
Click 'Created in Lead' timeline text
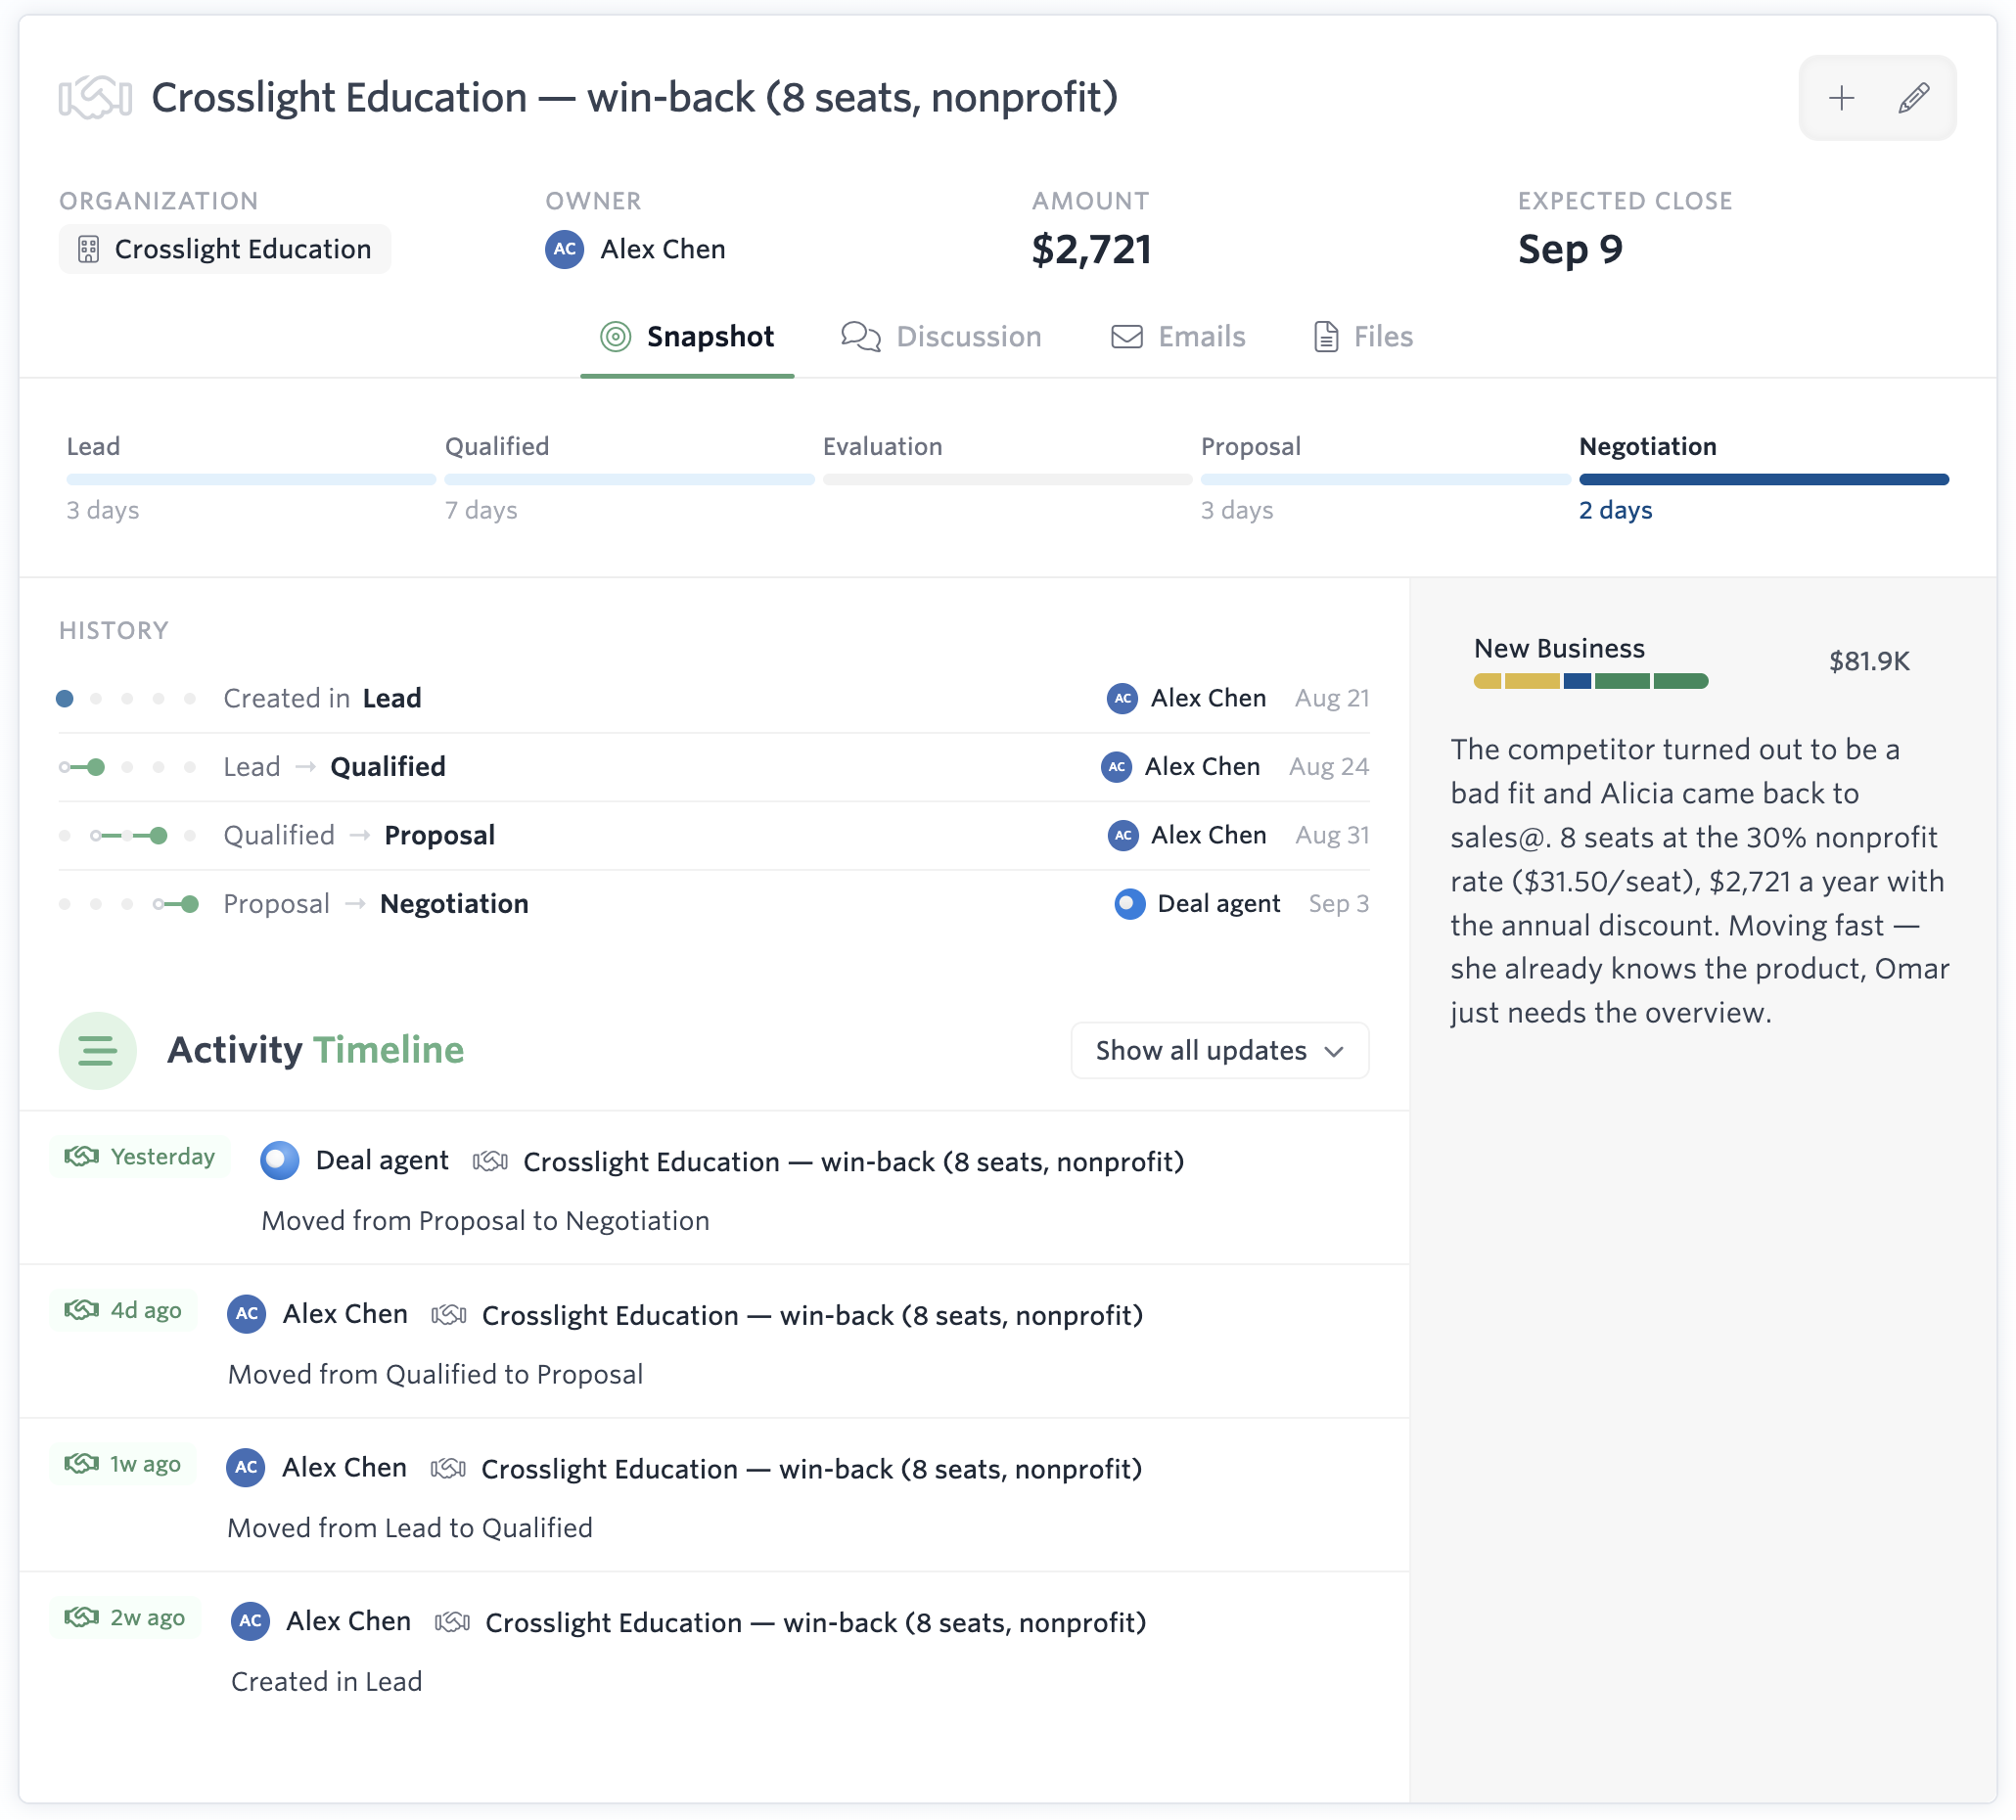tap(327, 1682)
